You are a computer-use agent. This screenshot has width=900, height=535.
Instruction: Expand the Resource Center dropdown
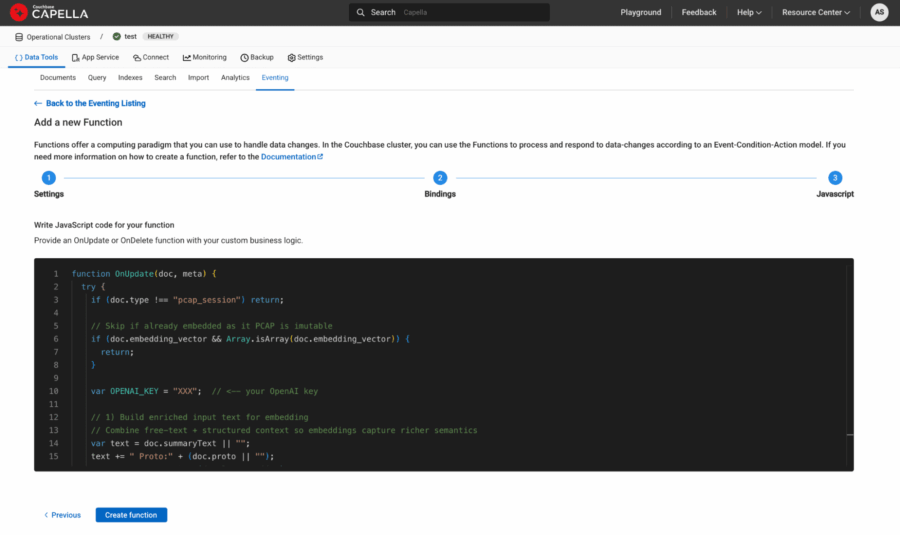point(816,12)
